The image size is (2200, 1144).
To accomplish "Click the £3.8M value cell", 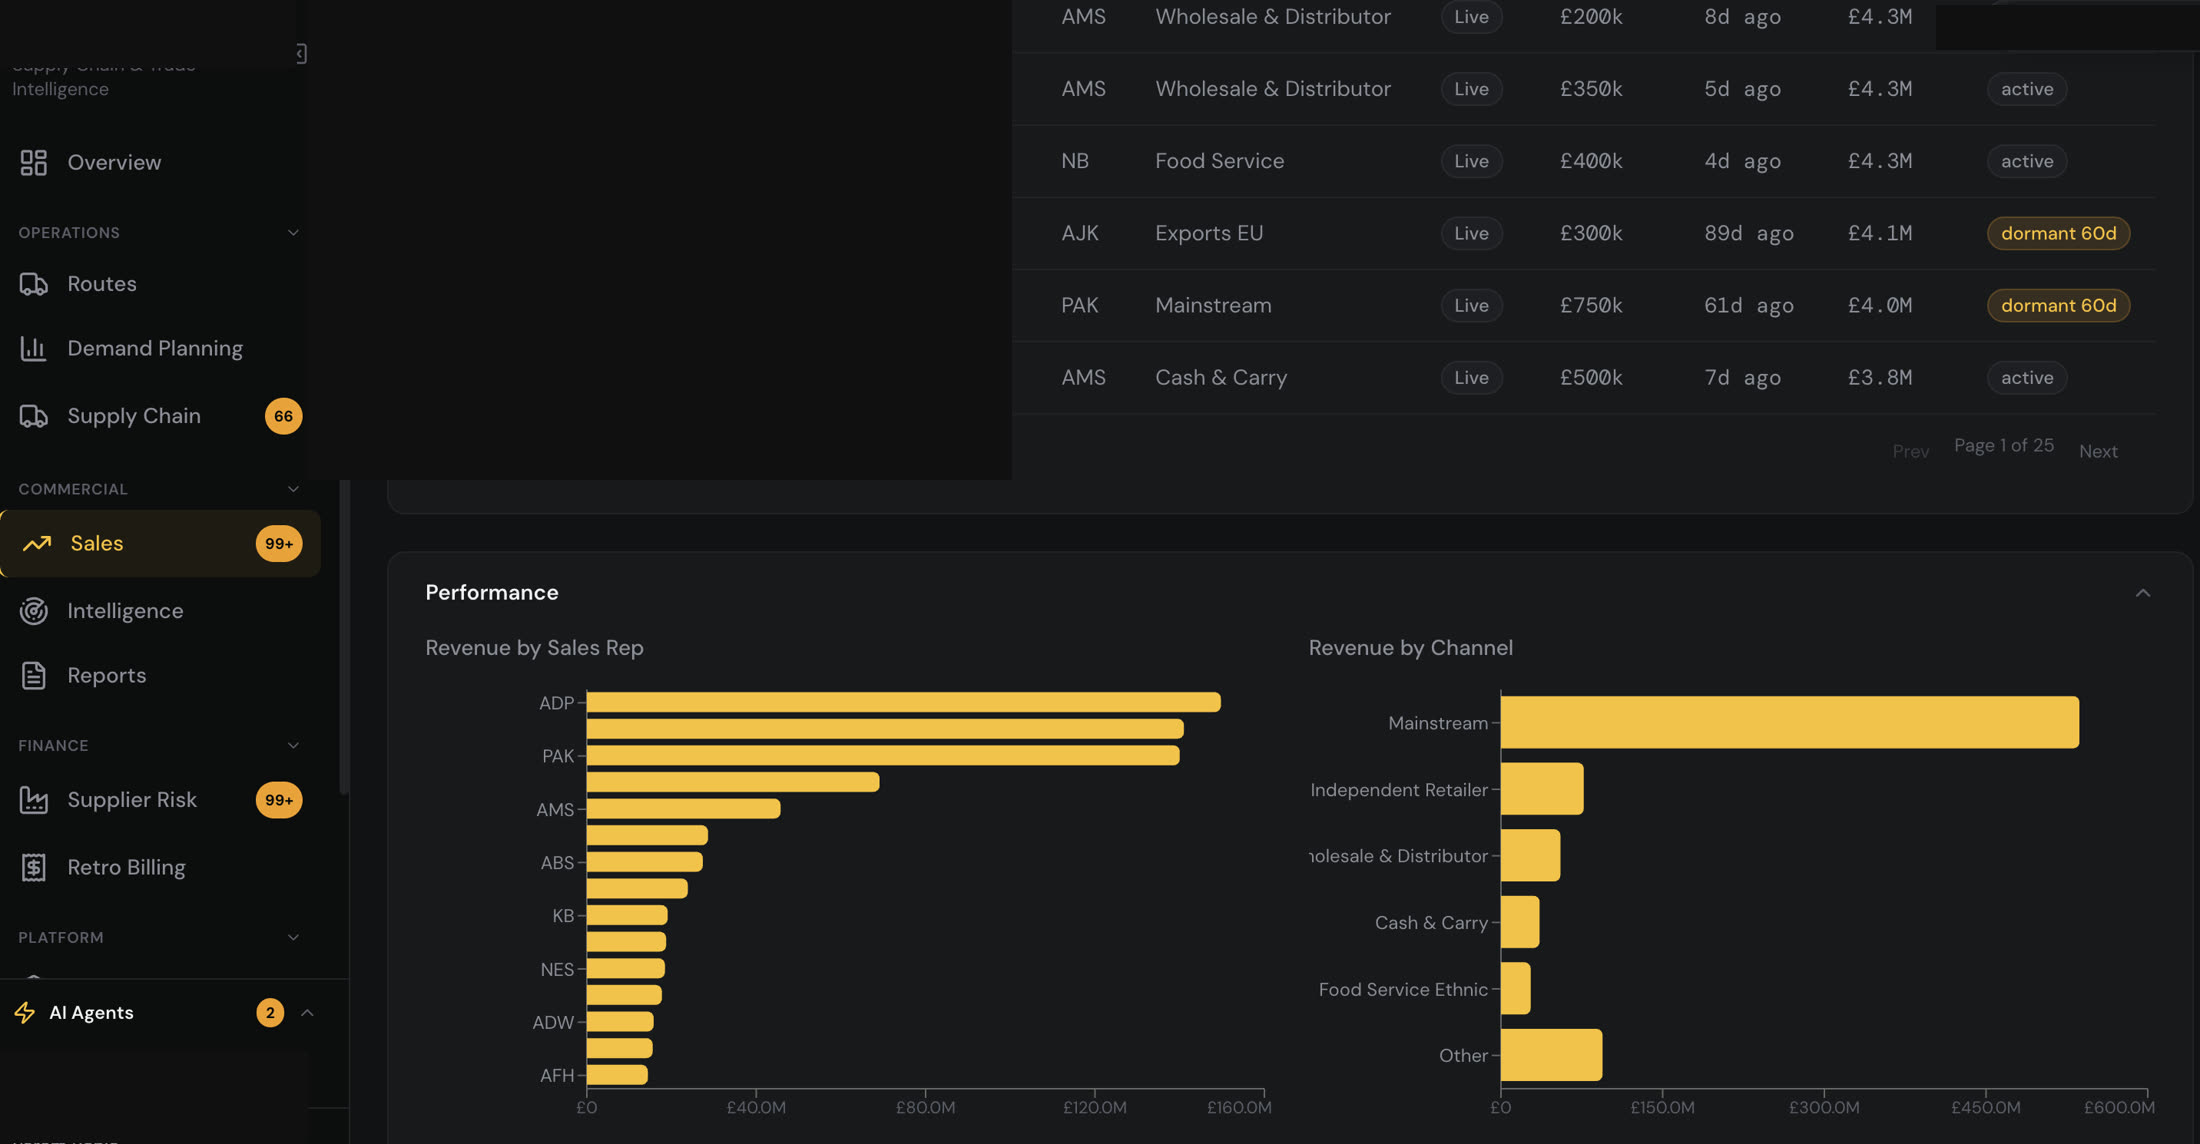I will [1880, 377].
